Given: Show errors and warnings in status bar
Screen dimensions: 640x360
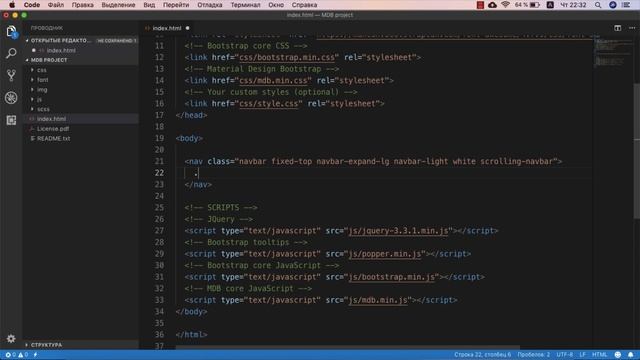Looking at the screenshot, I should tap(16, 355).
